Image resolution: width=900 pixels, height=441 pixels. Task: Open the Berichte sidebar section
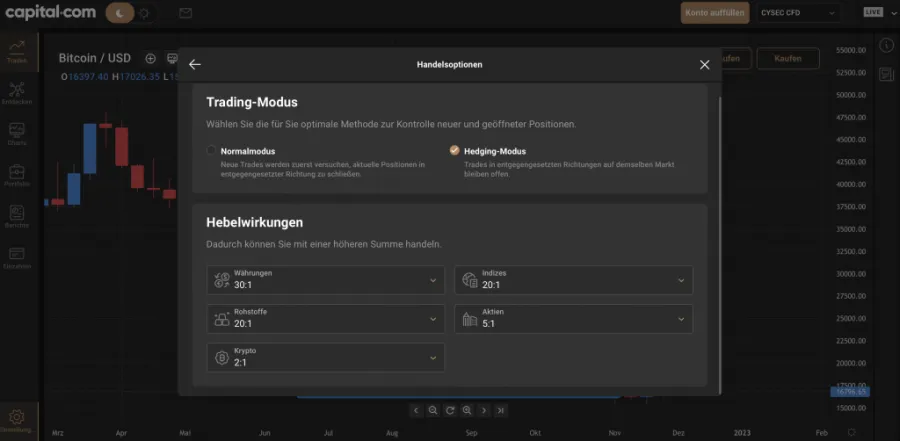click(x=17, y=217)
